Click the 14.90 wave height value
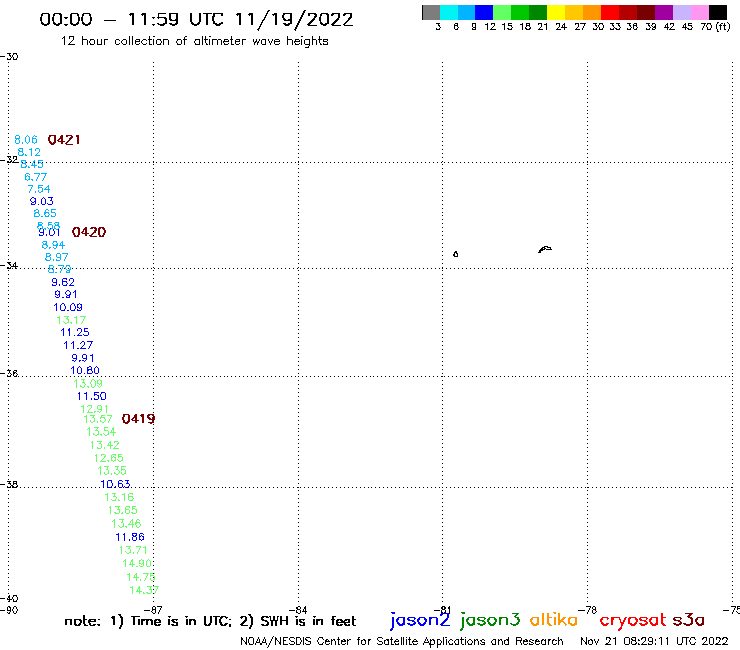Viewport: 740px width, 650px height. click(x=137, y=564)
